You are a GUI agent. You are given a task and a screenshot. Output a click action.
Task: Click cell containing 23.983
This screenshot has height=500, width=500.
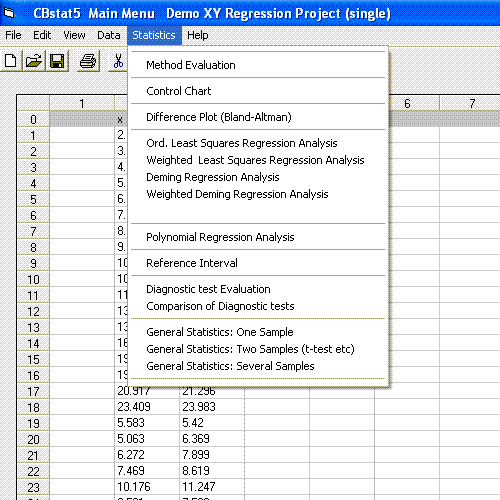click(x=212, y=407)
